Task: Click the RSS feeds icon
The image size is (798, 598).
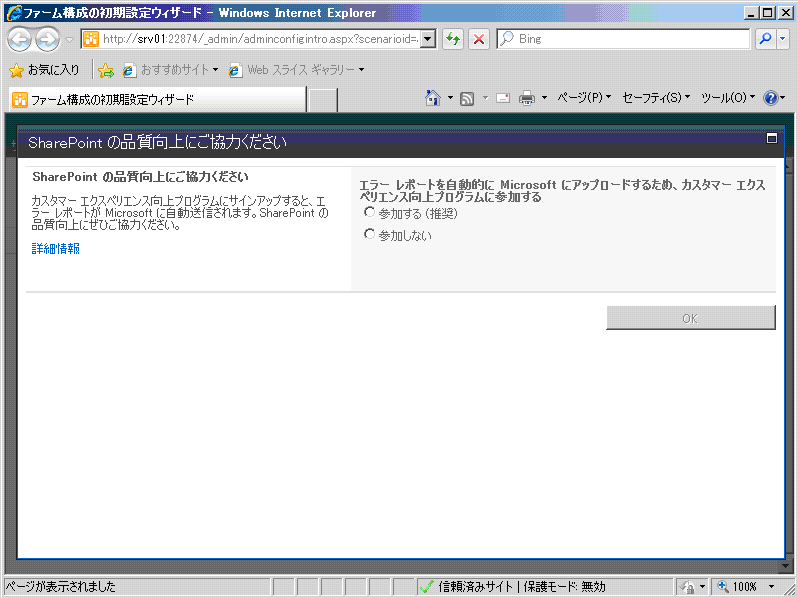Action: pos(467,98)
